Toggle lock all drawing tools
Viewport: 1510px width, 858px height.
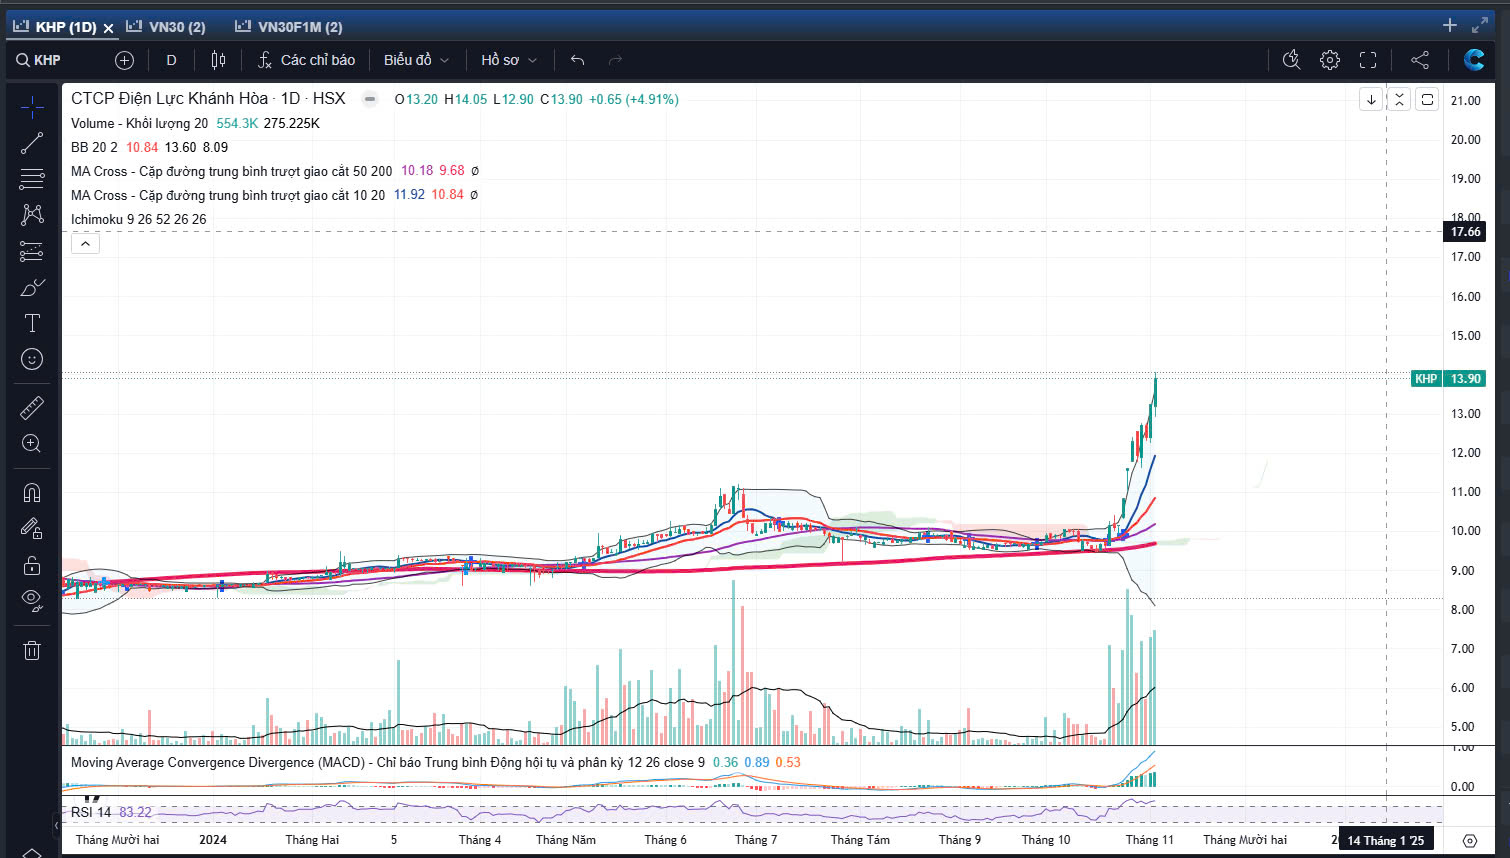[x=32, y=565]
